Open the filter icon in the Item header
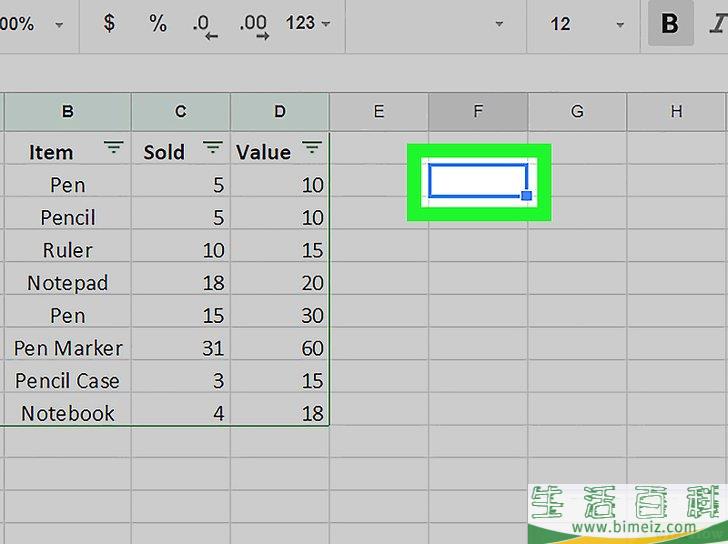This screenshot has width=728, height=544. (114, 149)
